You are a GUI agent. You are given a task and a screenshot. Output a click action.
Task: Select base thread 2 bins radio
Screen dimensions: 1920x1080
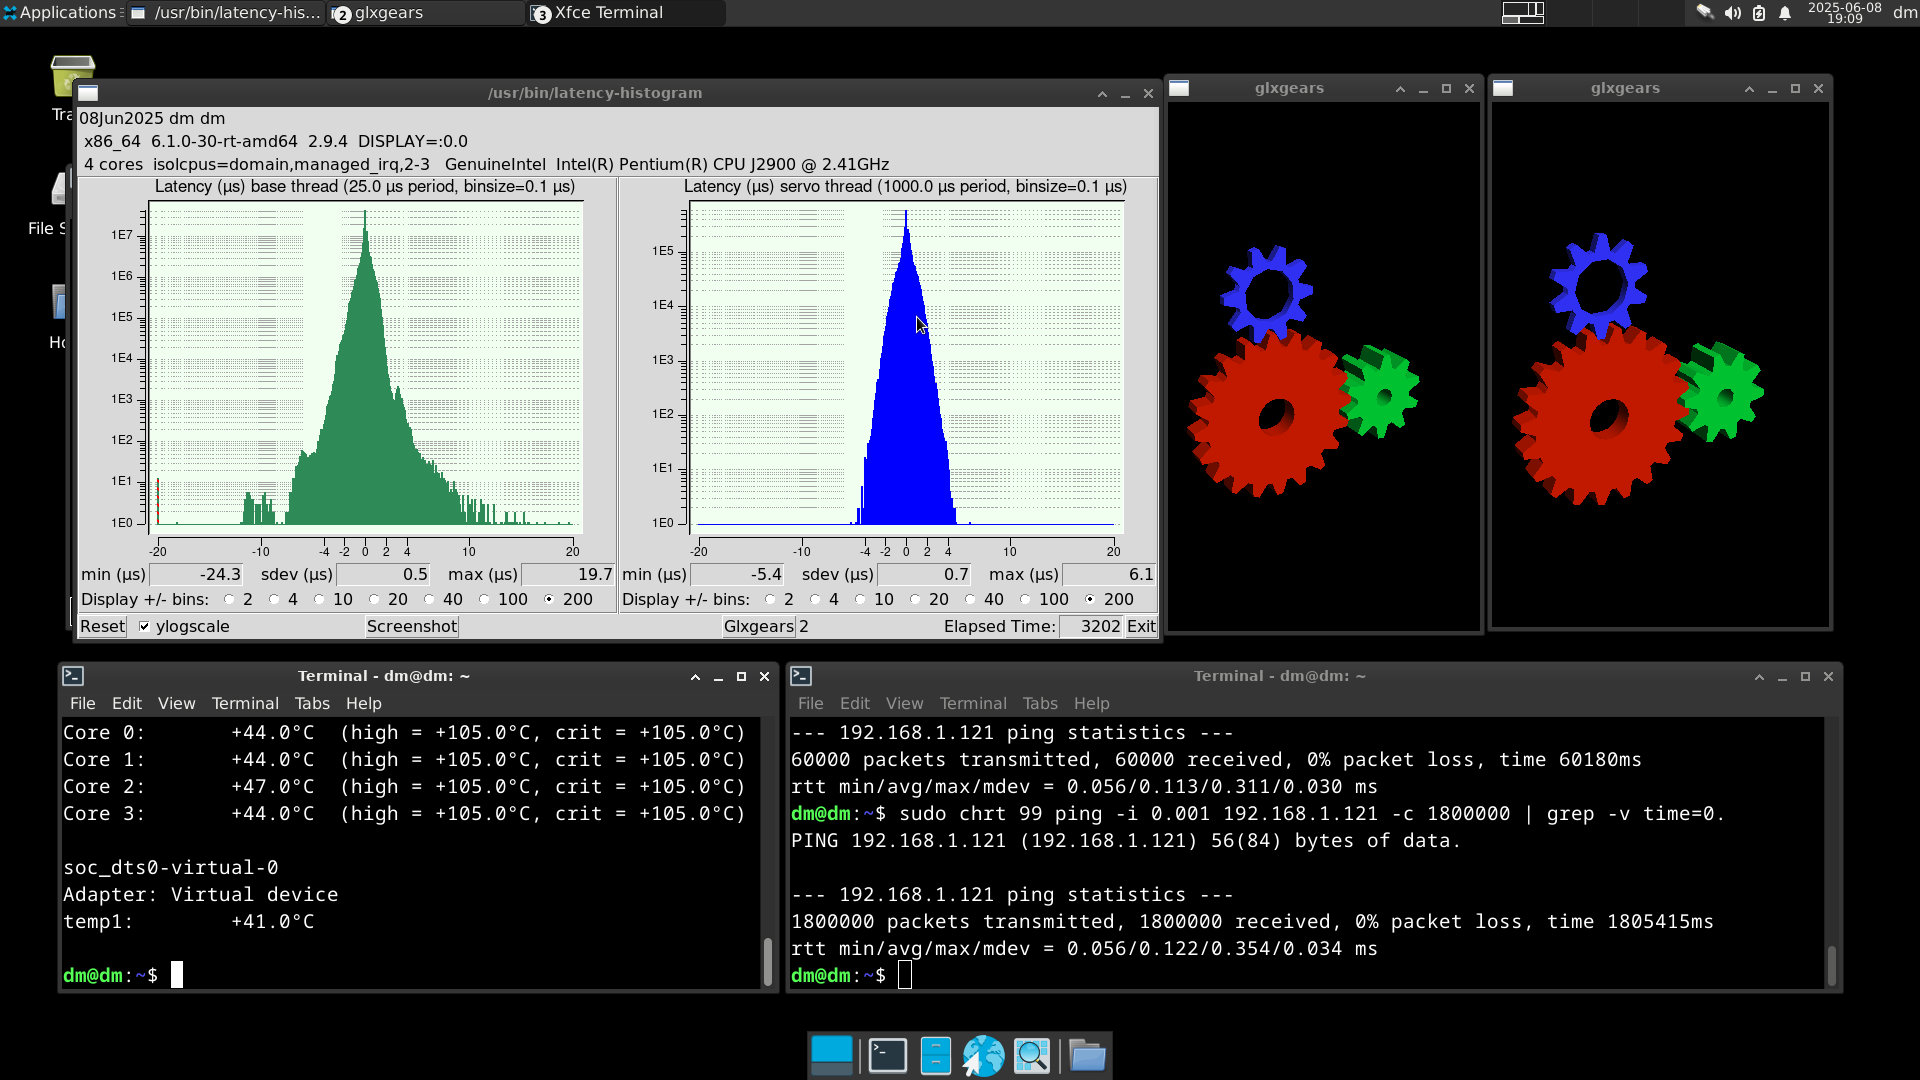coord(229,600)
